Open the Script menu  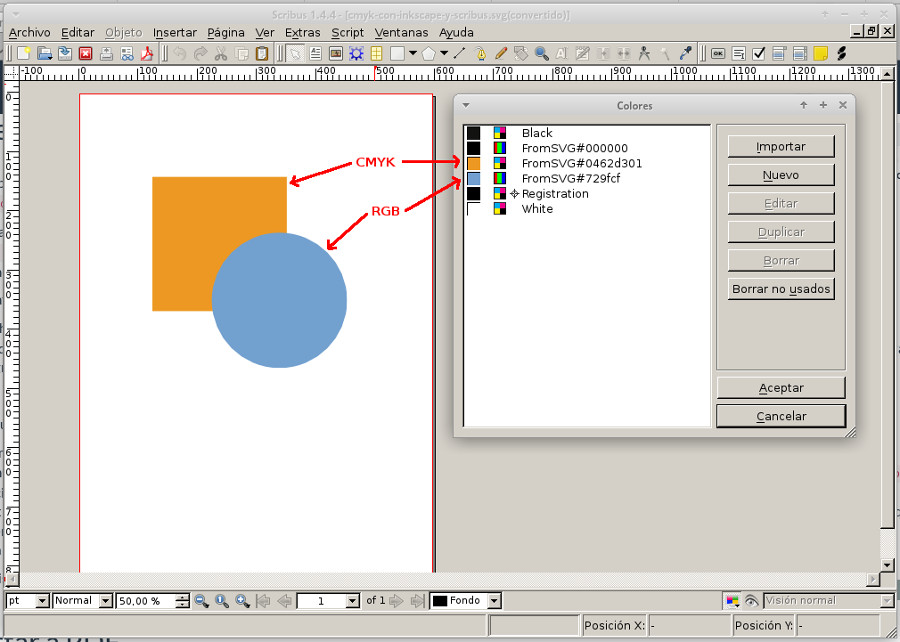[347, 33]
